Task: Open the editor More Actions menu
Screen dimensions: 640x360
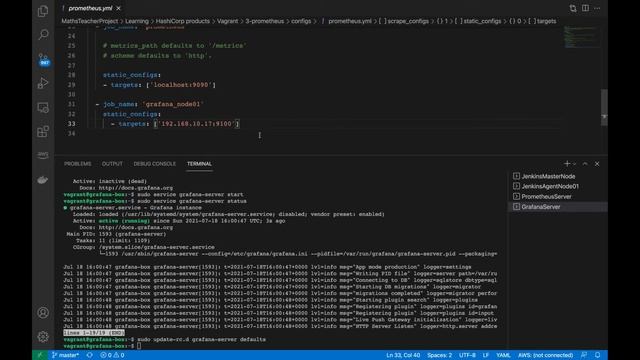Action: click(597, 8)
